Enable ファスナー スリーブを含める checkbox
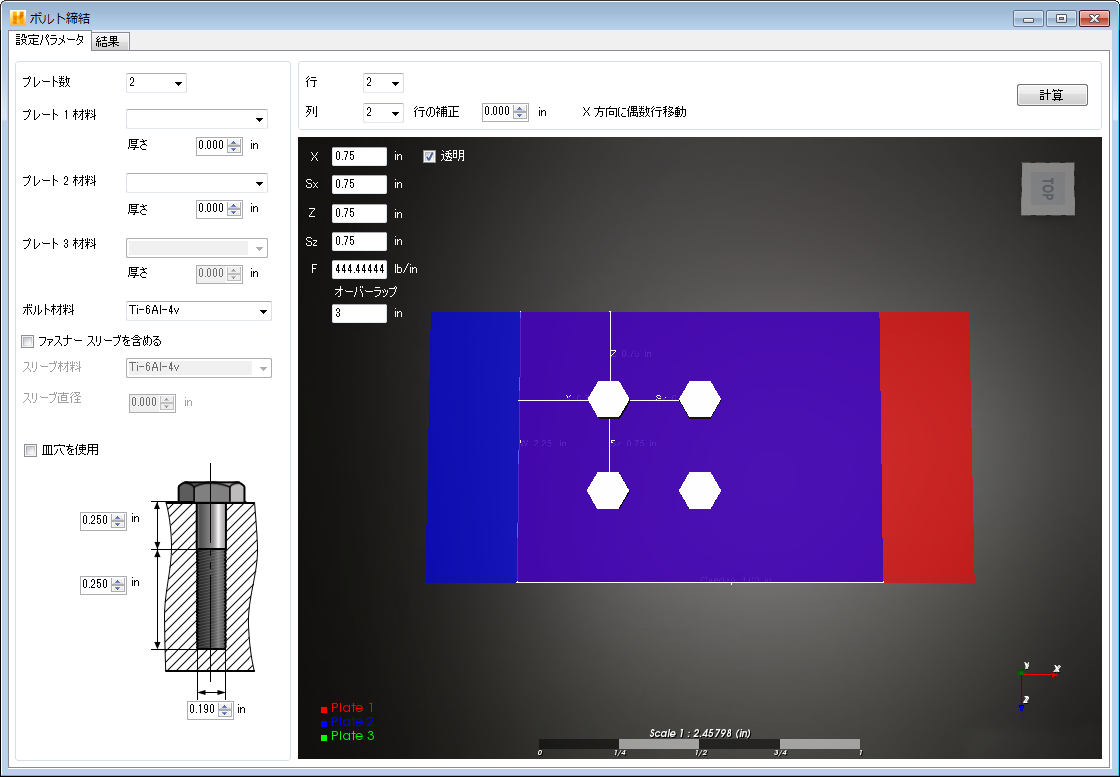 28,341
